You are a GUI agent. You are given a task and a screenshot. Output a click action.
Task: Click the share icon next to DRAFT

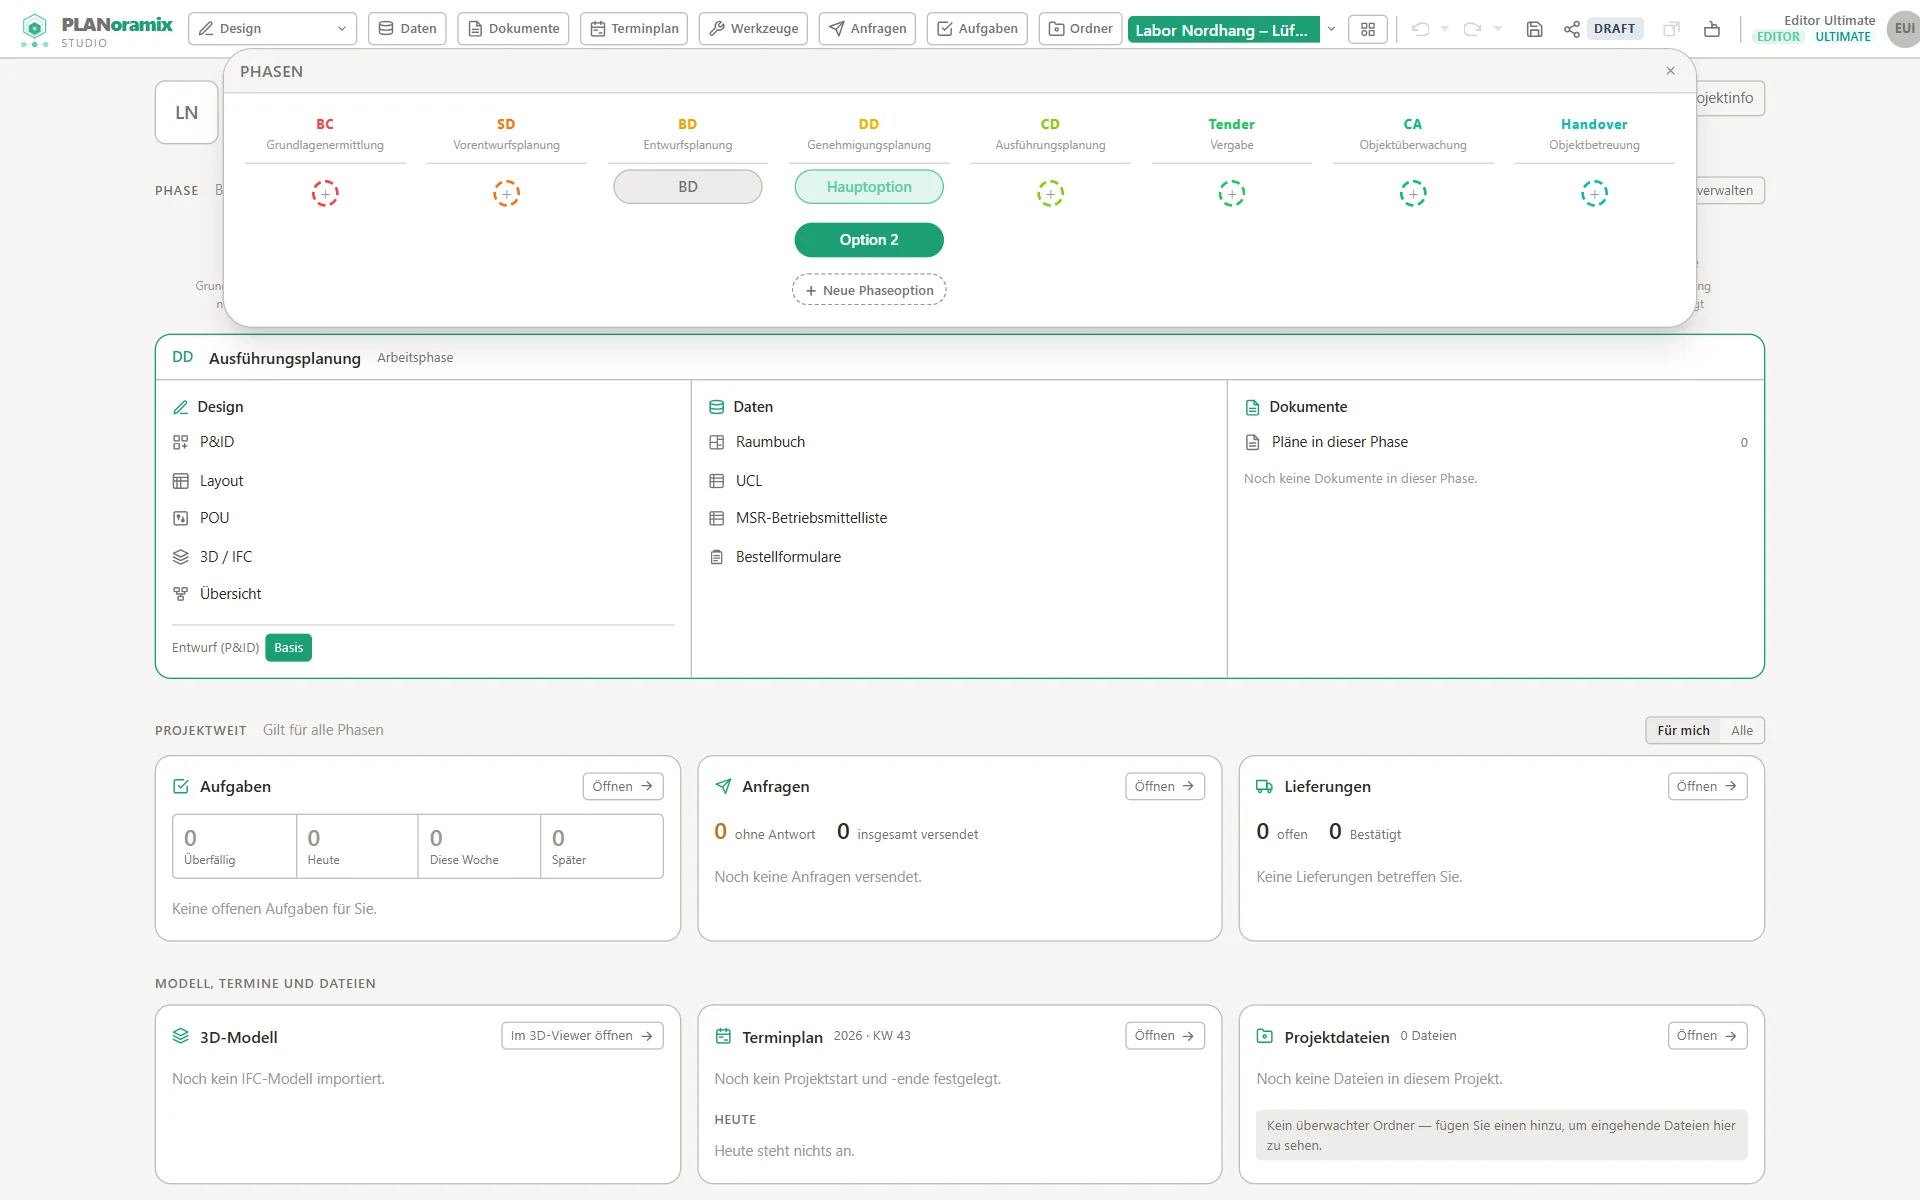pyautogui.click(x=1572, y=29)
